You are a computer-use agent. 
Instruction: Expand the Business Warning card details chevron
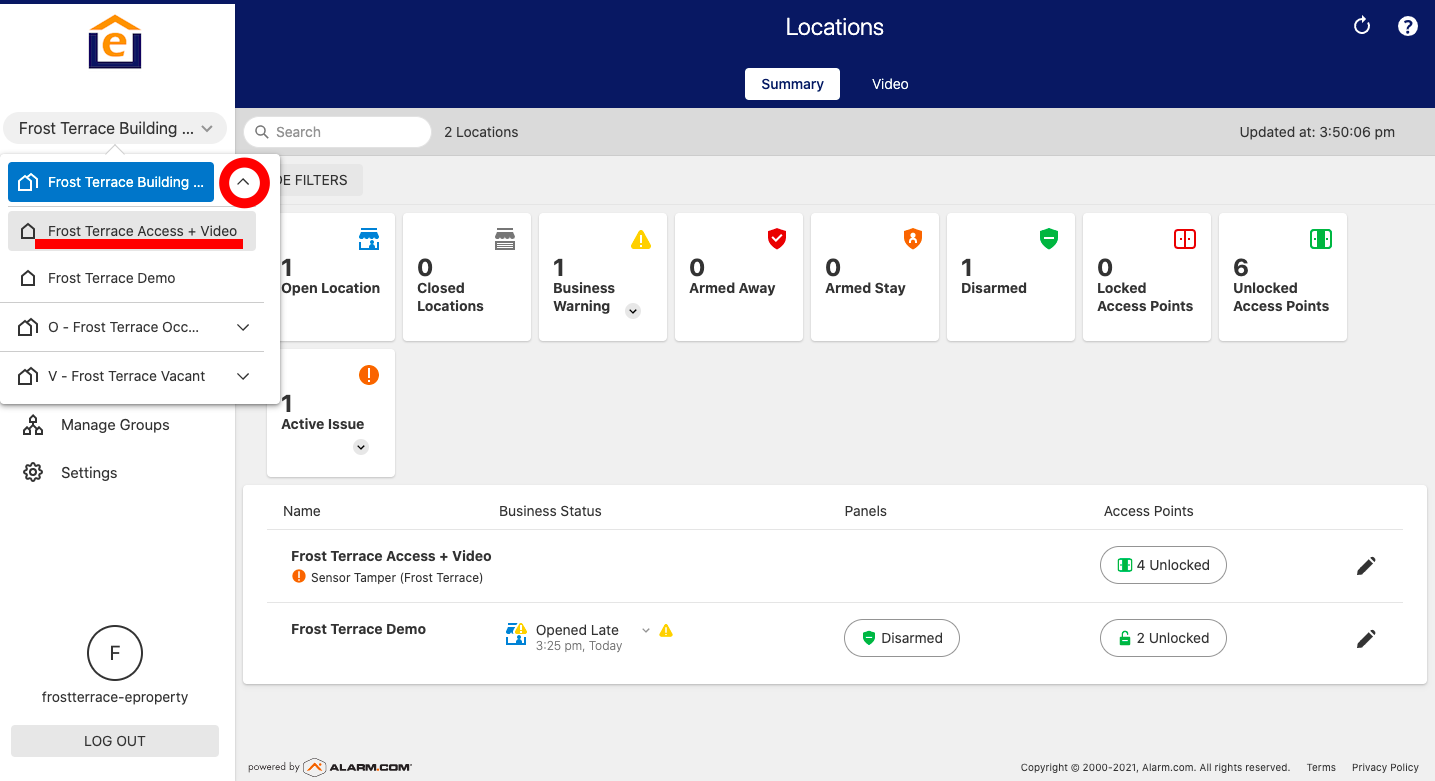pyautogui.click(x=632, y=310)
